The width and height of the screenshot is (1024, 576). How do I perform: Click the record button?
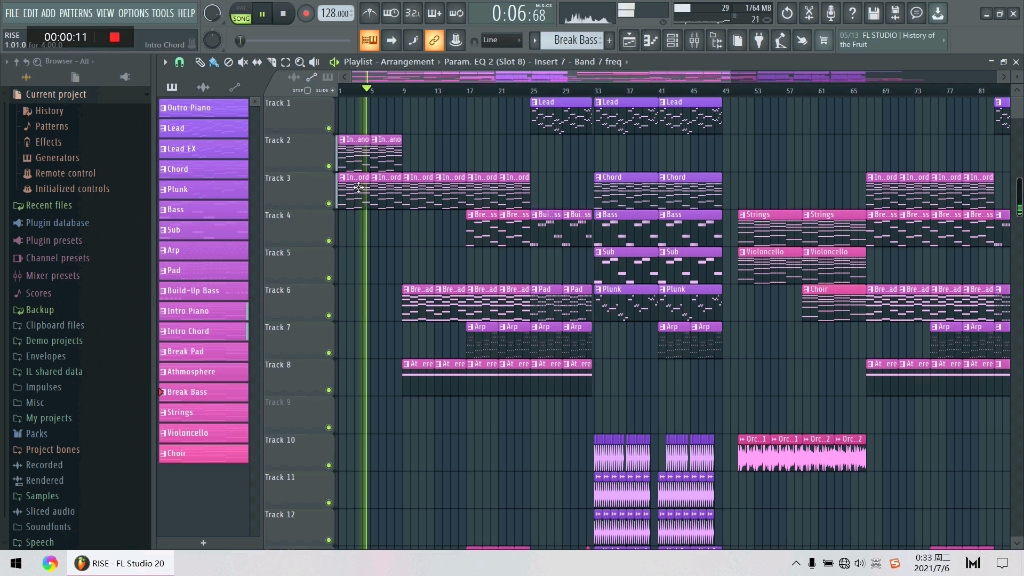tap(305, 14)
